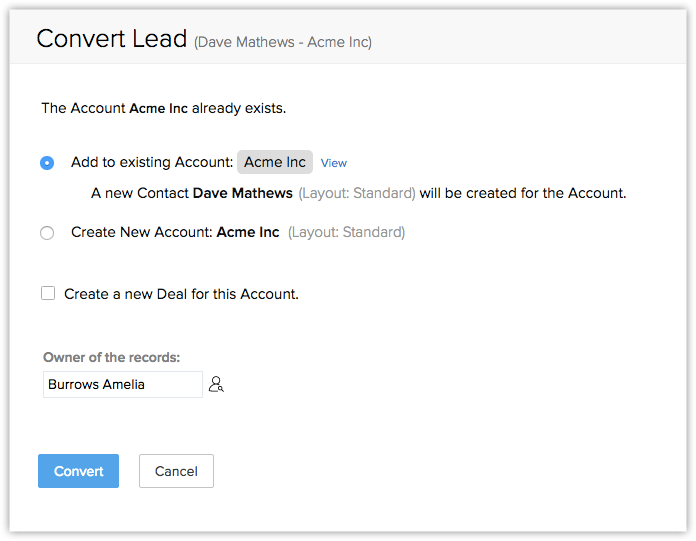Click the Account Acme Inc already exists message
The image size is (696, 541).
pyautogui.click(x=164, y=108)
